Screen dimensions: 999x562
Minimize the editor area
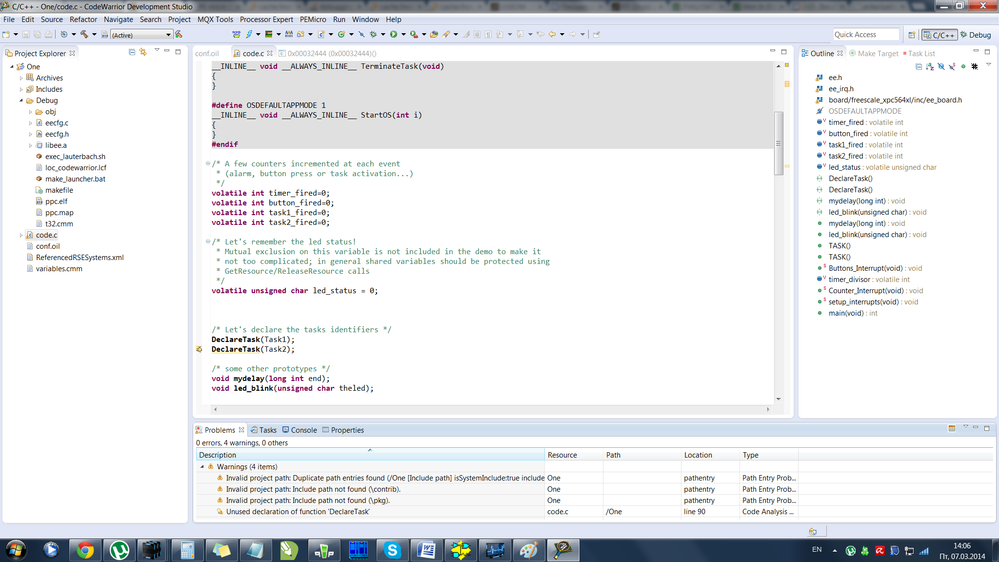coord(772,51)
